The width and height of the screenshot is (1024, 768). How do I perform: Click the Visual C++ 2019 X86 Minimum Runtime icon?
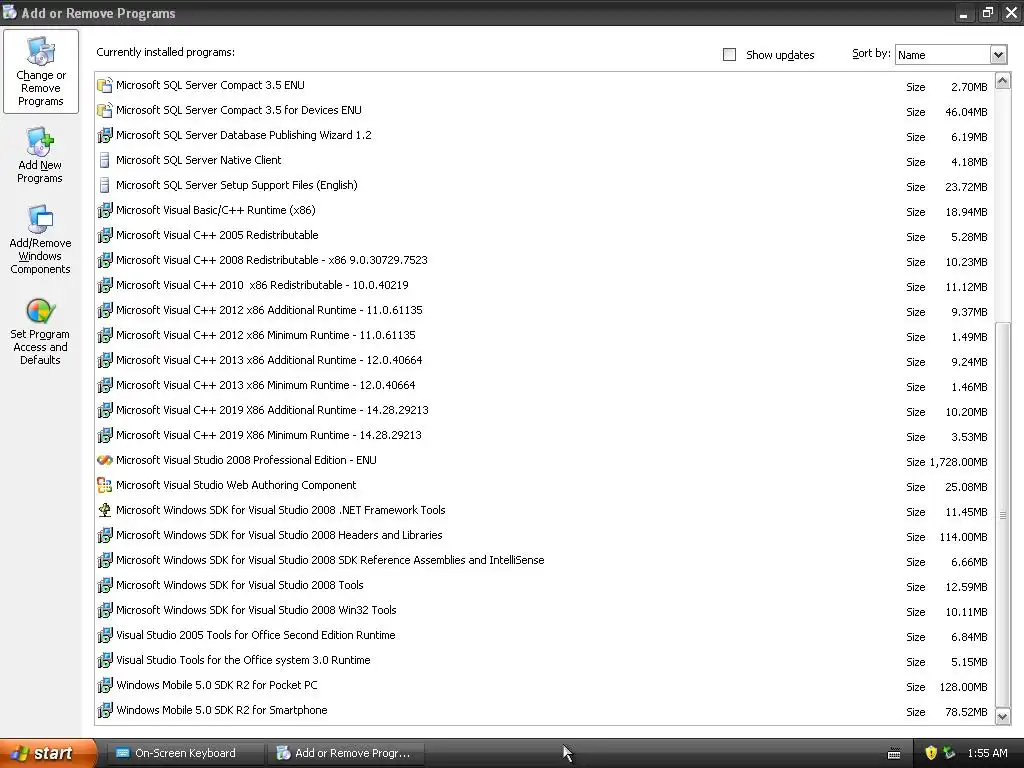(x=104, y=435)
